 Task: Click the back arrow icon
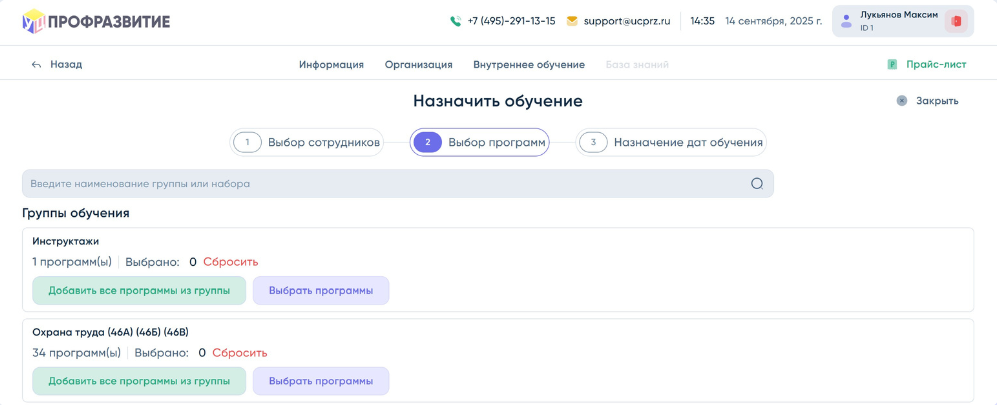[37, 65]
